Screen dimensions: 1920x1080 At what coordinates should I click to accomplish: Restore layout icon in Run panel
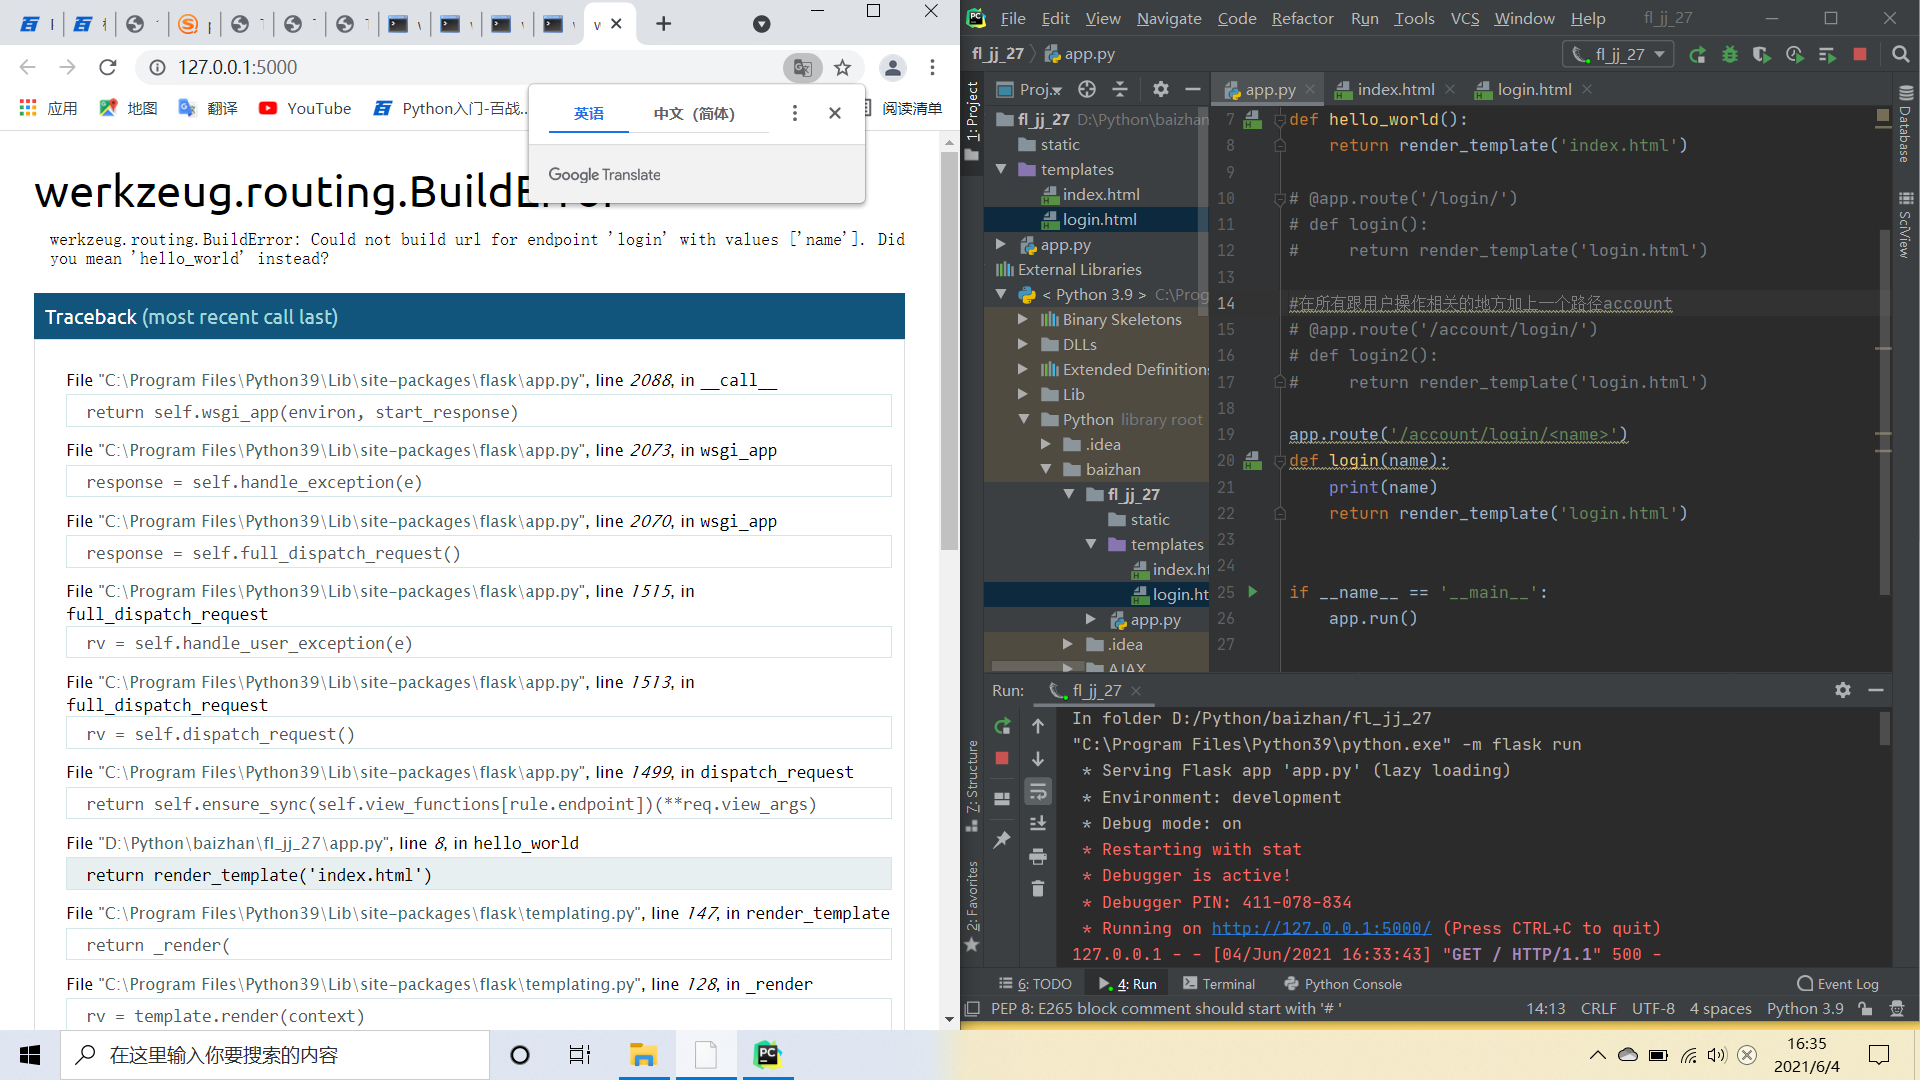tap(1002, 799)
